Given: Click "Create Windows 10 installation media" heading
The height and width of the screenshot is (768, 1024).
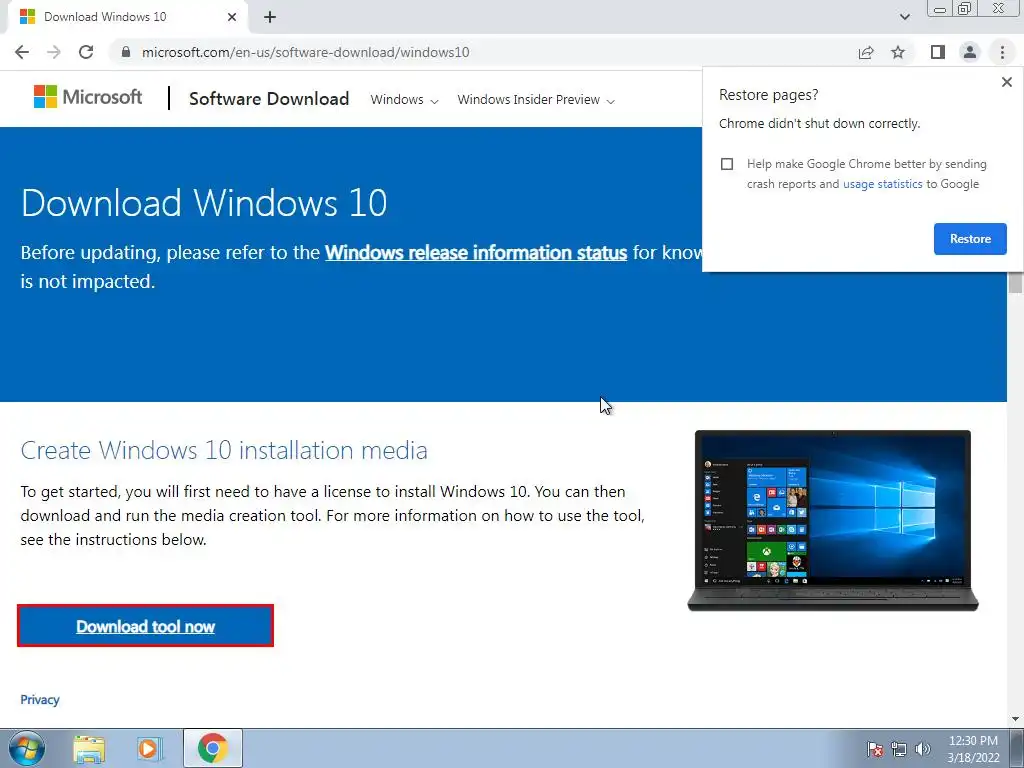Looking at the screenshot, I should pos(224,451).
